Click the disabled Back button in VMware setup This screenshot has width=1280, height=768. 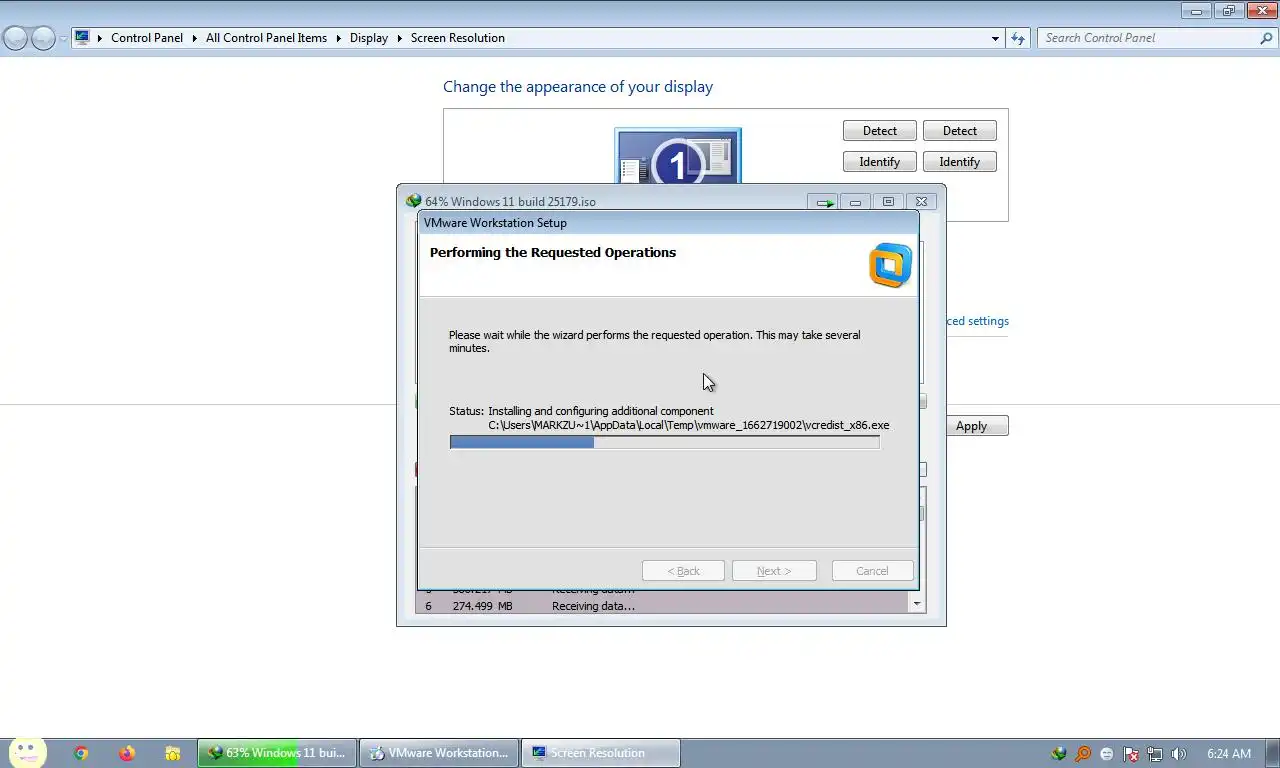coord(683,571)
